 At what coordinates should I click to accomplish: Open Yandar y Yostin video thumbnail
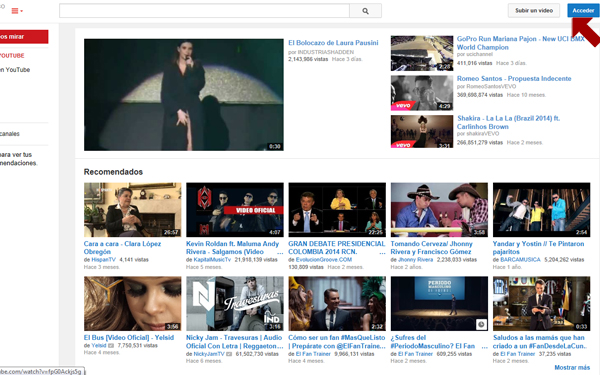(541, 210)
